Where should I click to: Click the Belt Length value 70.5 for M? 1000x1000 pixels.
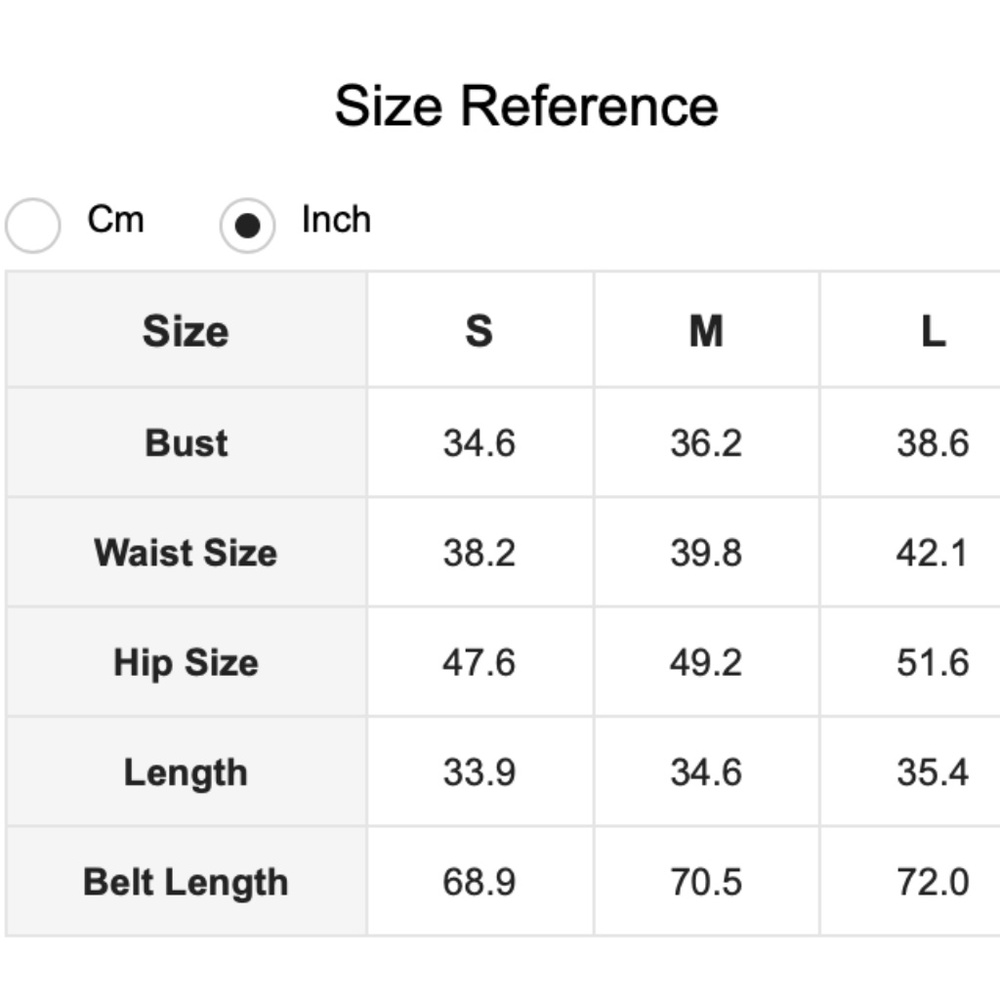[706, 882]
